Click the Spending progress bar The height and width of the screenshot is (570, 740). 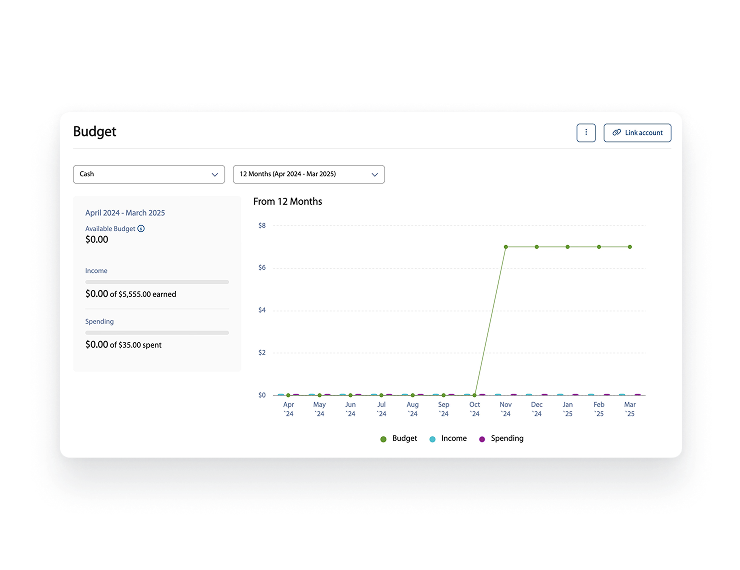pyautogui.click(x=157, y=333)
